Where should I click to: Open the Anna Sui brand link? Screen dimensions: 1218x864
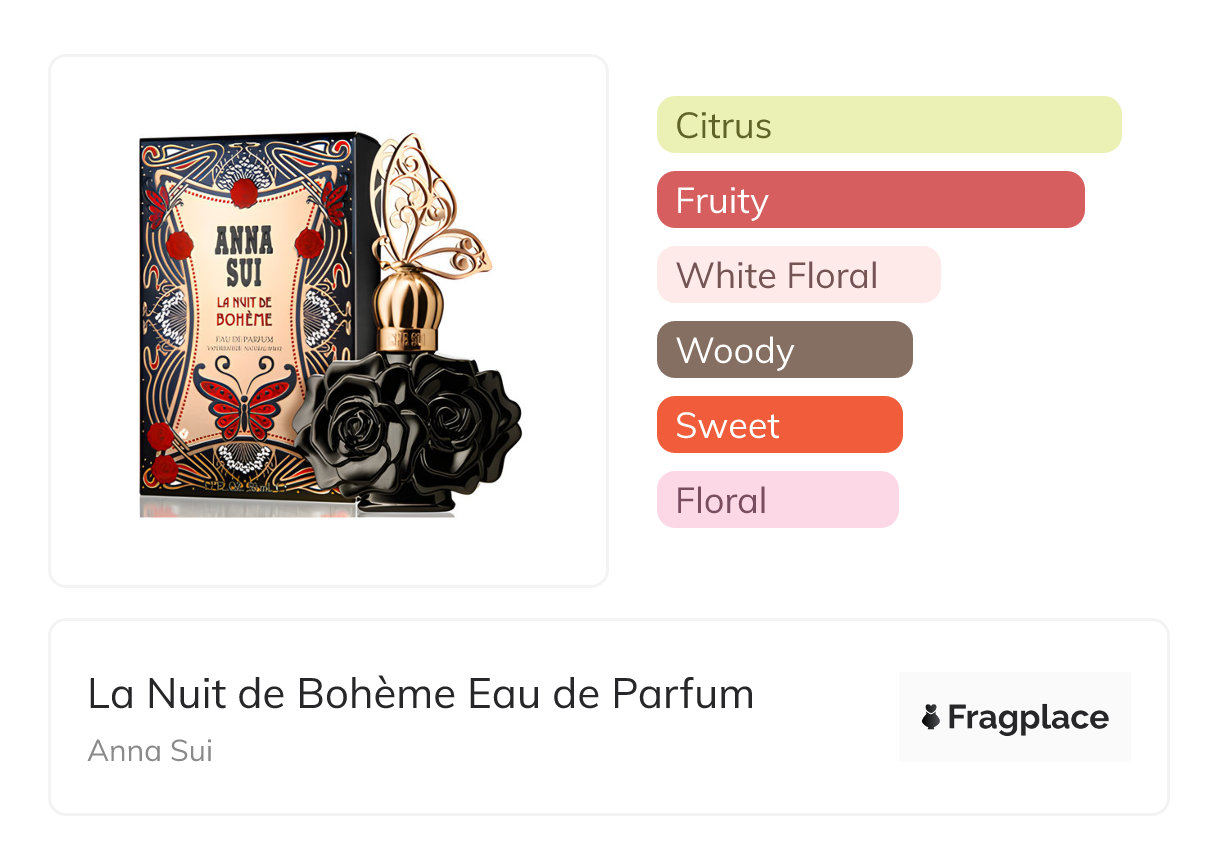150,750
